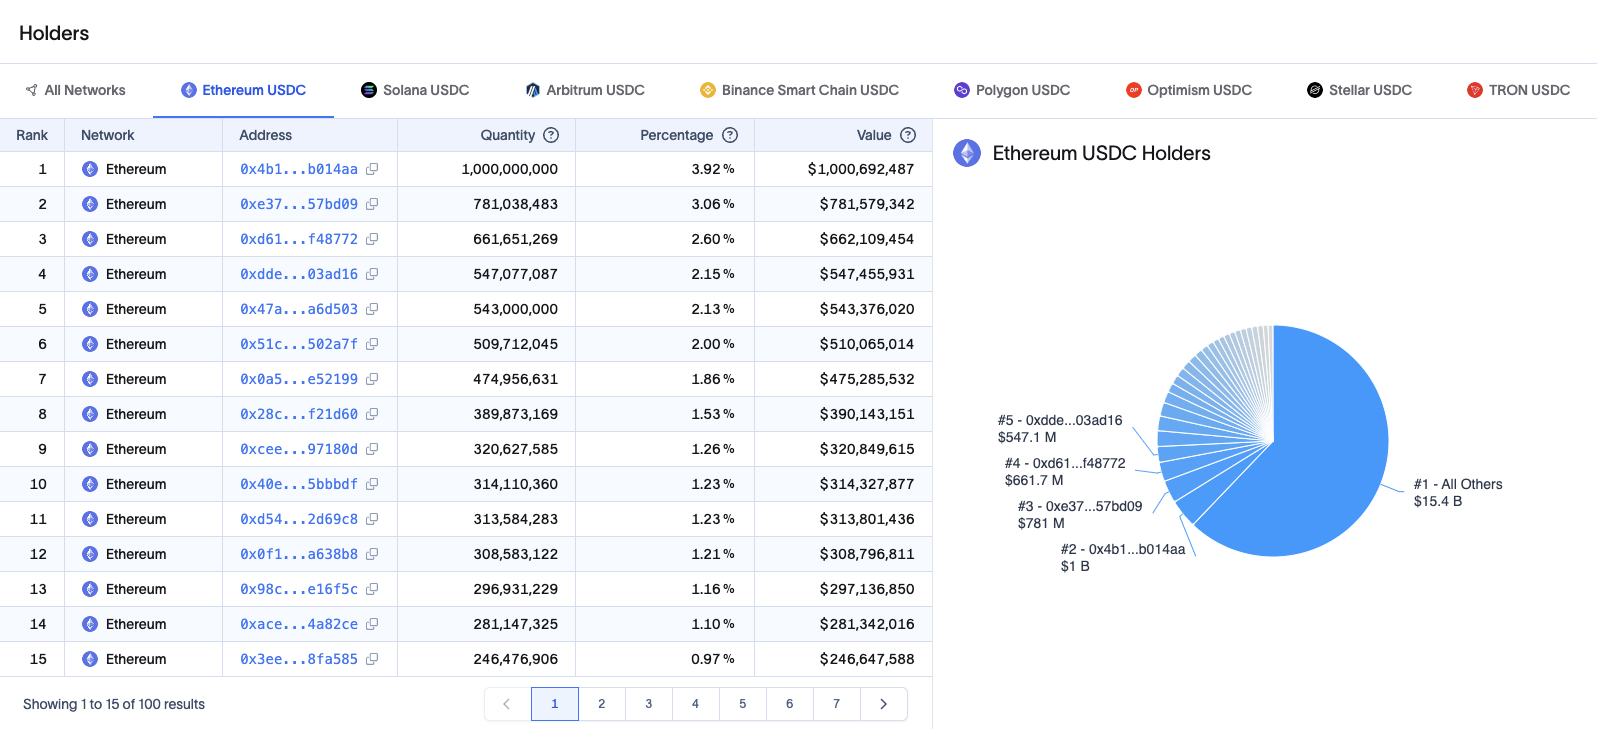Copy address 0x3ee...8fa585 icon
Screen dimensions: 1597x729
click(372, 659)
